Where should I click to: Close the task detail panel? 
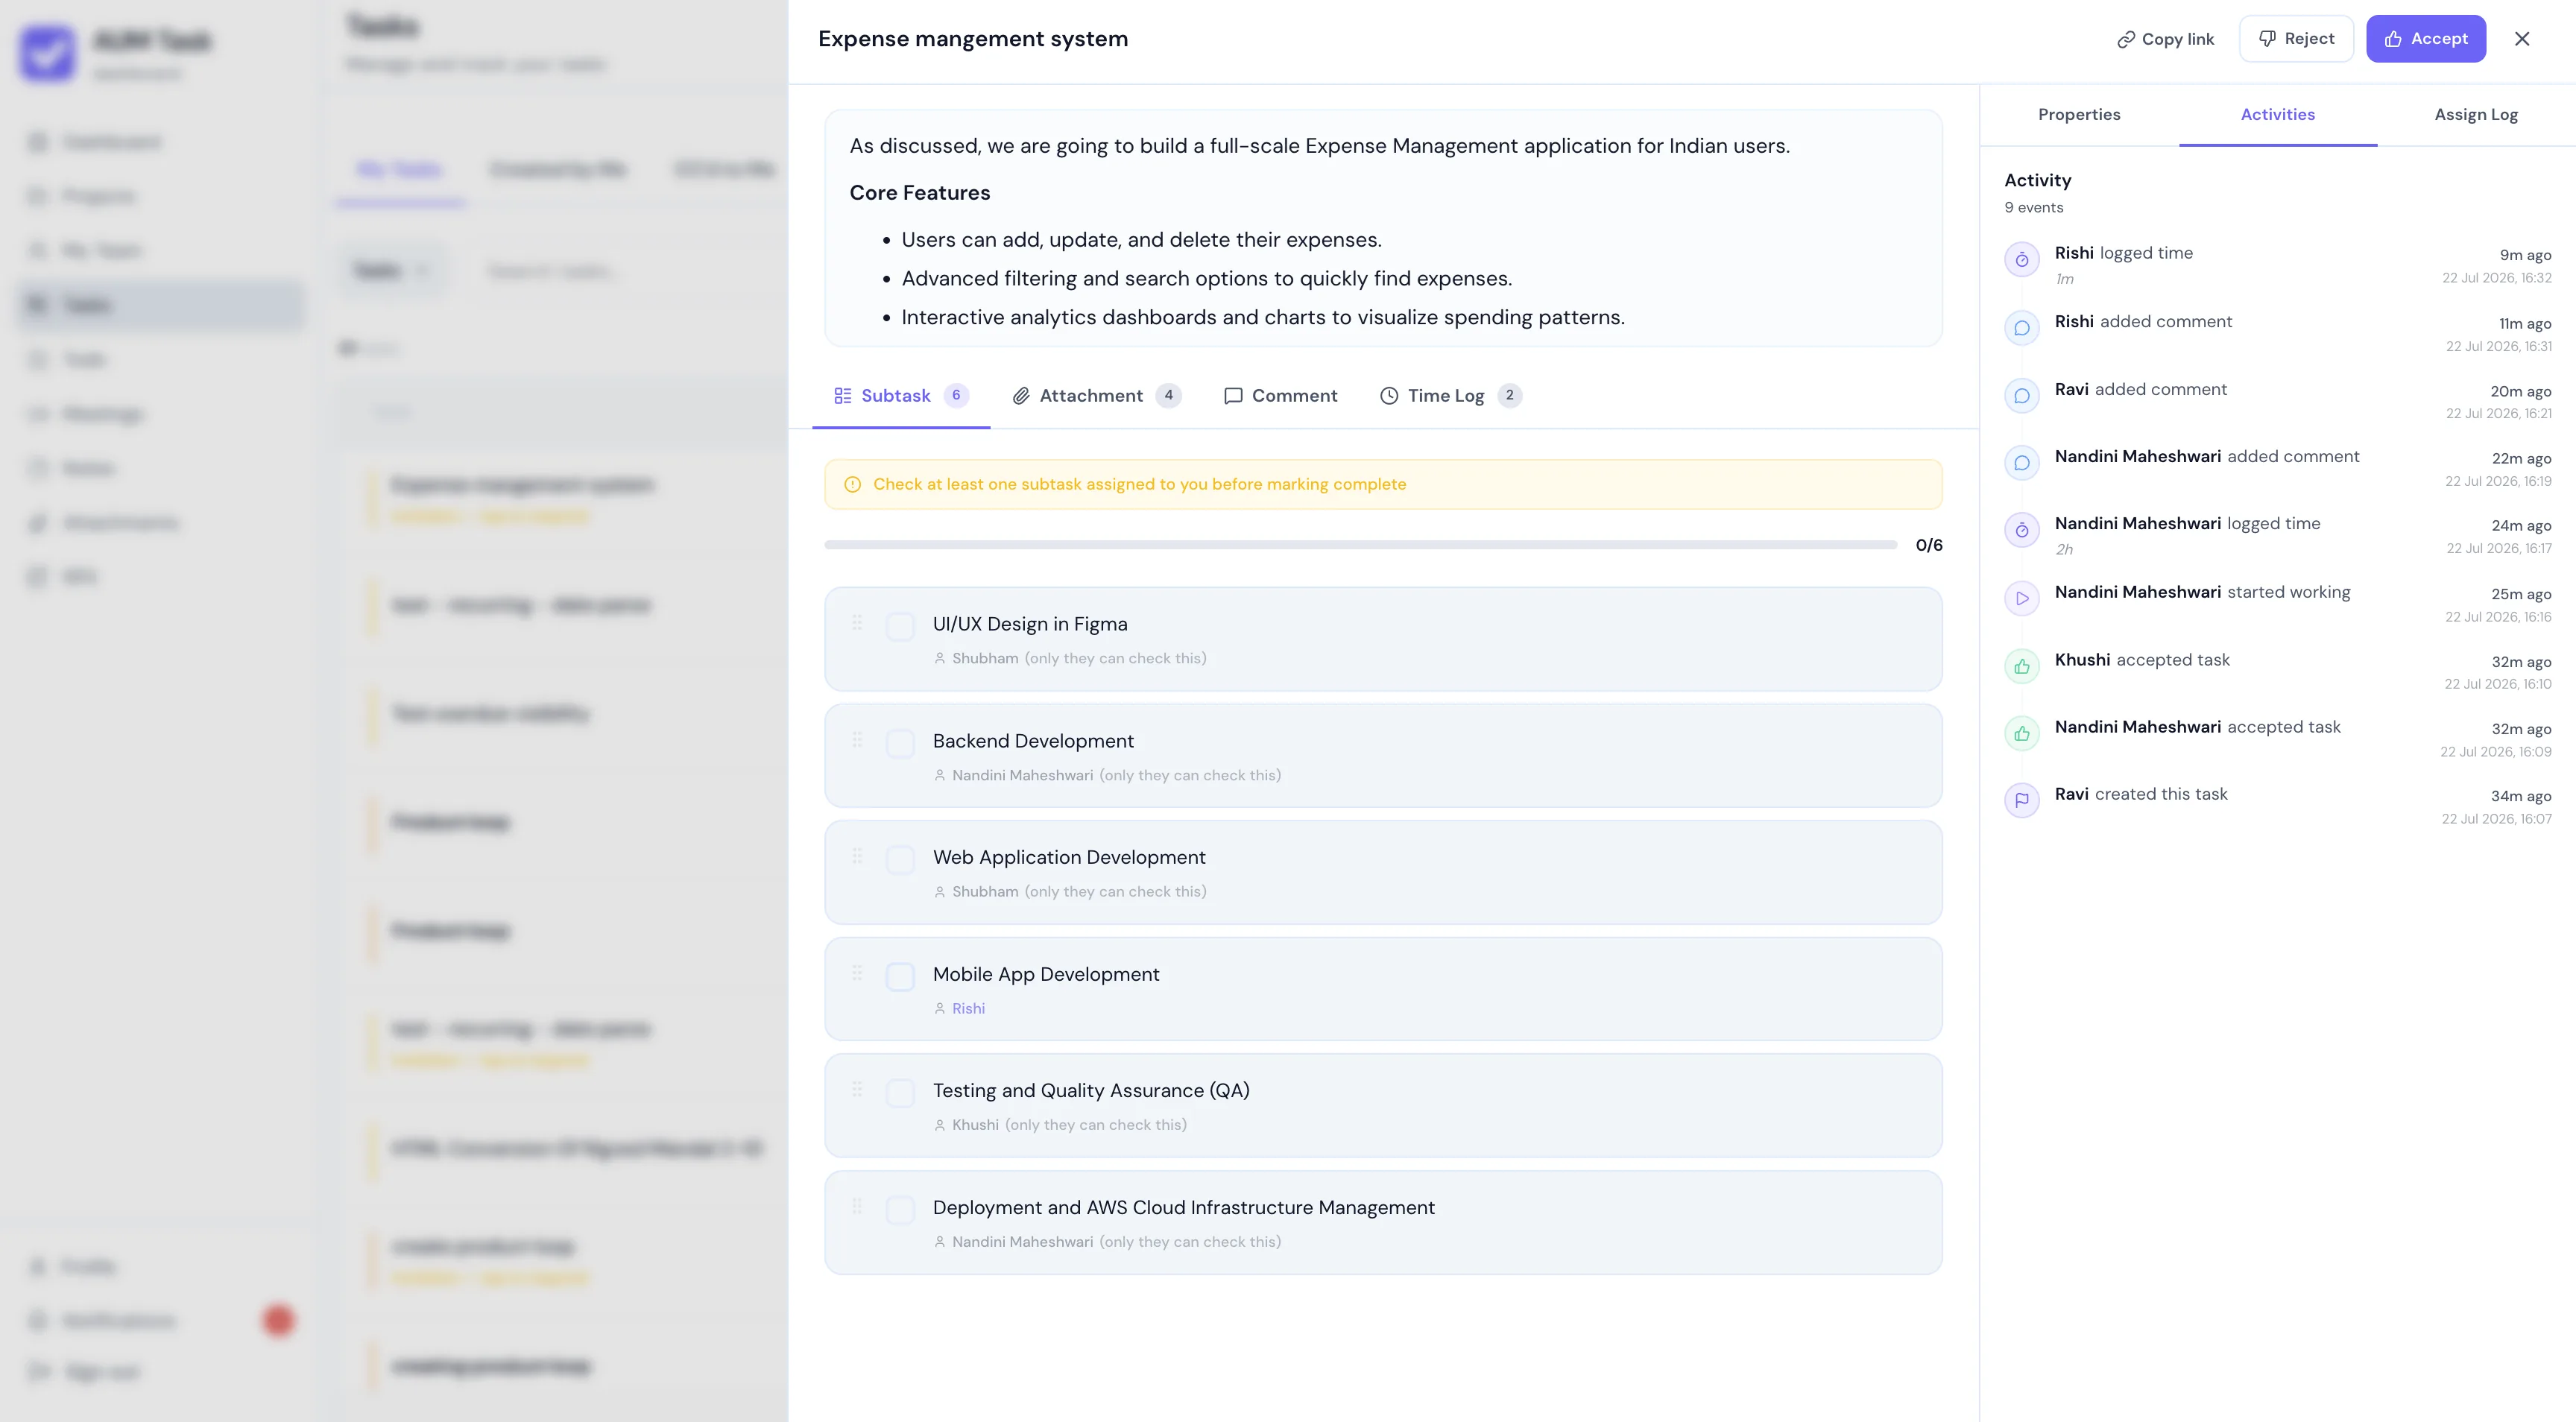2522,39
